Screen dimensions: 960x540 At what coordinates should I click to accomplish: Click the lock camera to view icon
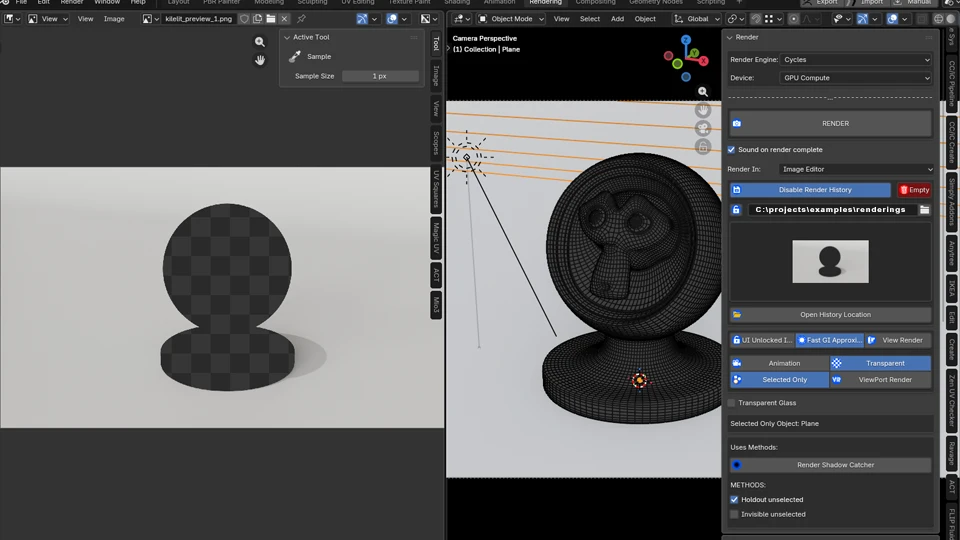[704, 147]
